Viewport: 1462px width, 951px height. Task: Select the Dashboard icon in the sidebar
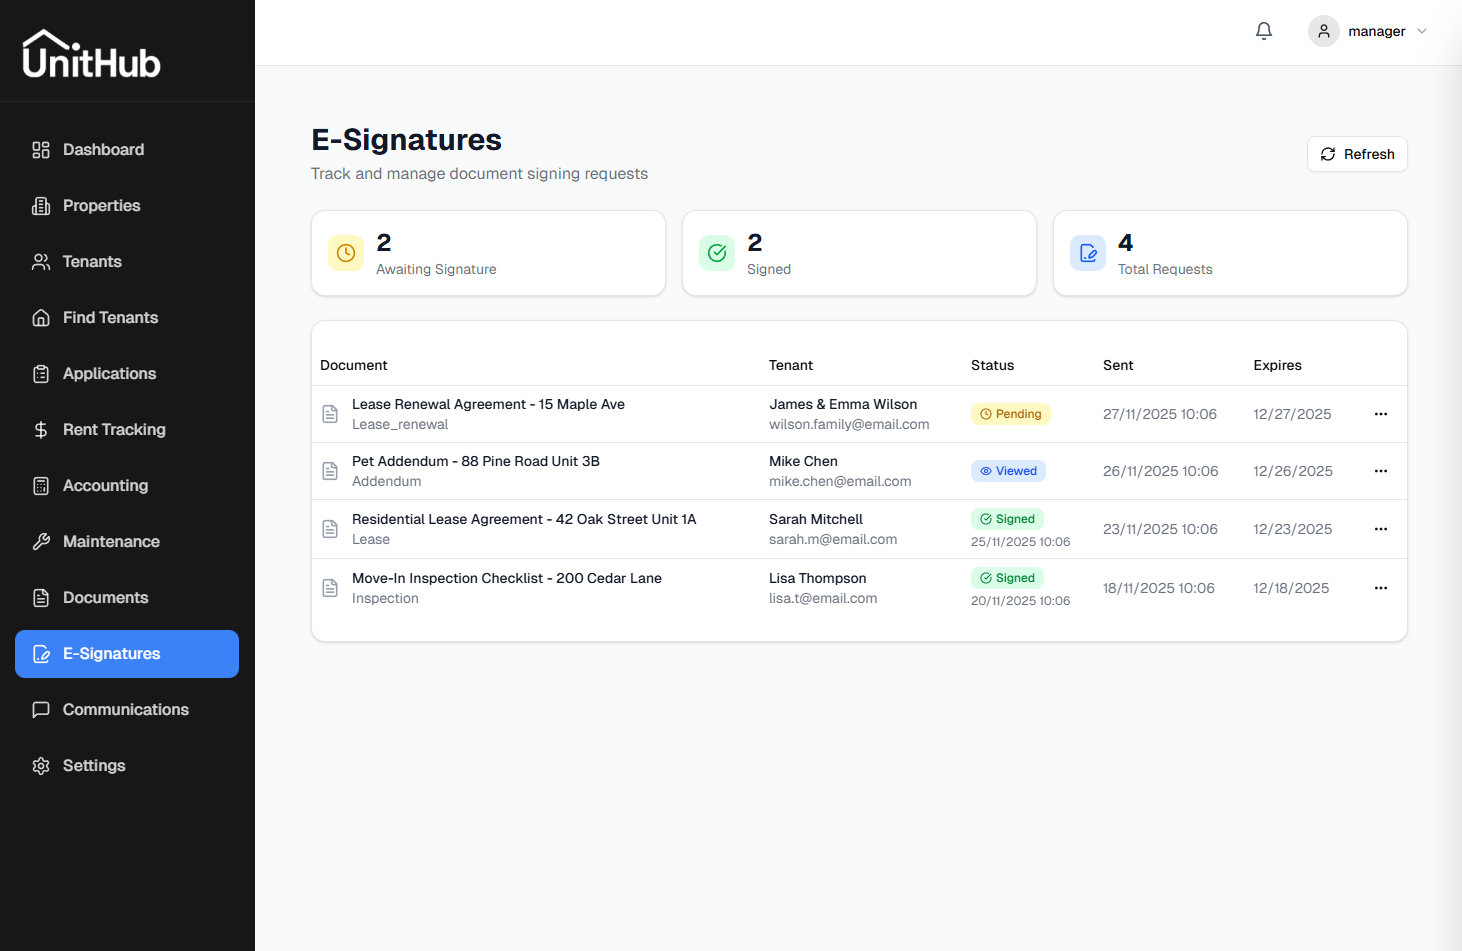click(41, 149)
